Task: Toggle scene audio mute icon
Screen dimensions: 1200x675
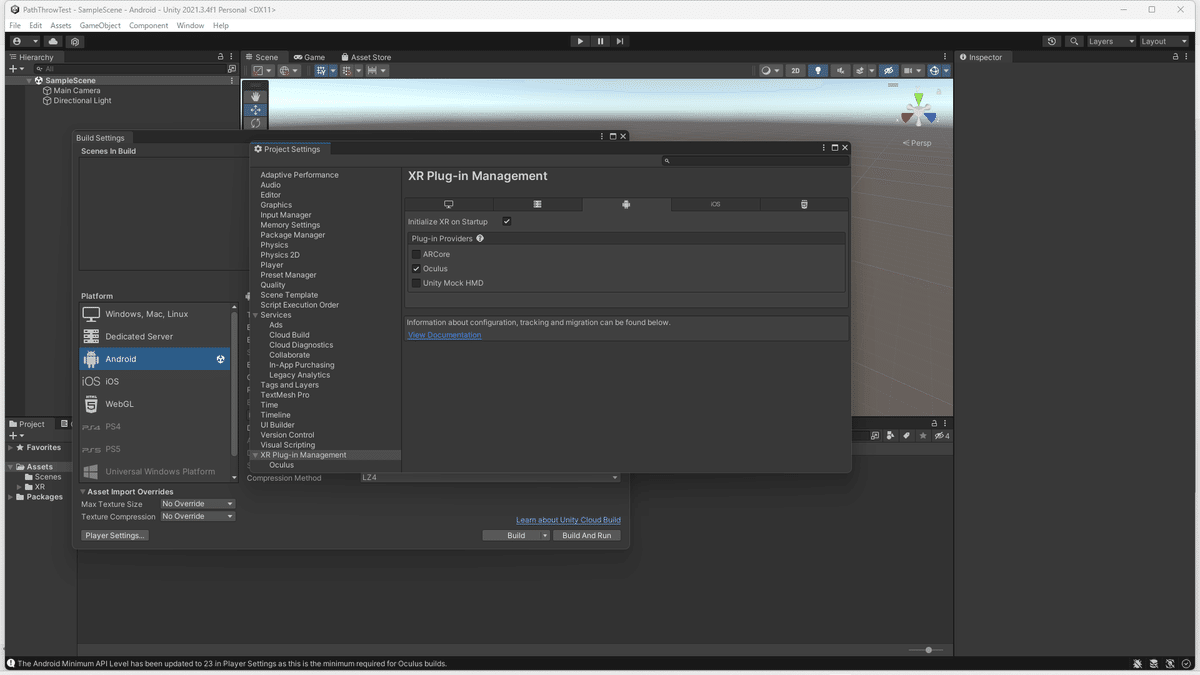Action: coord(840,71)
